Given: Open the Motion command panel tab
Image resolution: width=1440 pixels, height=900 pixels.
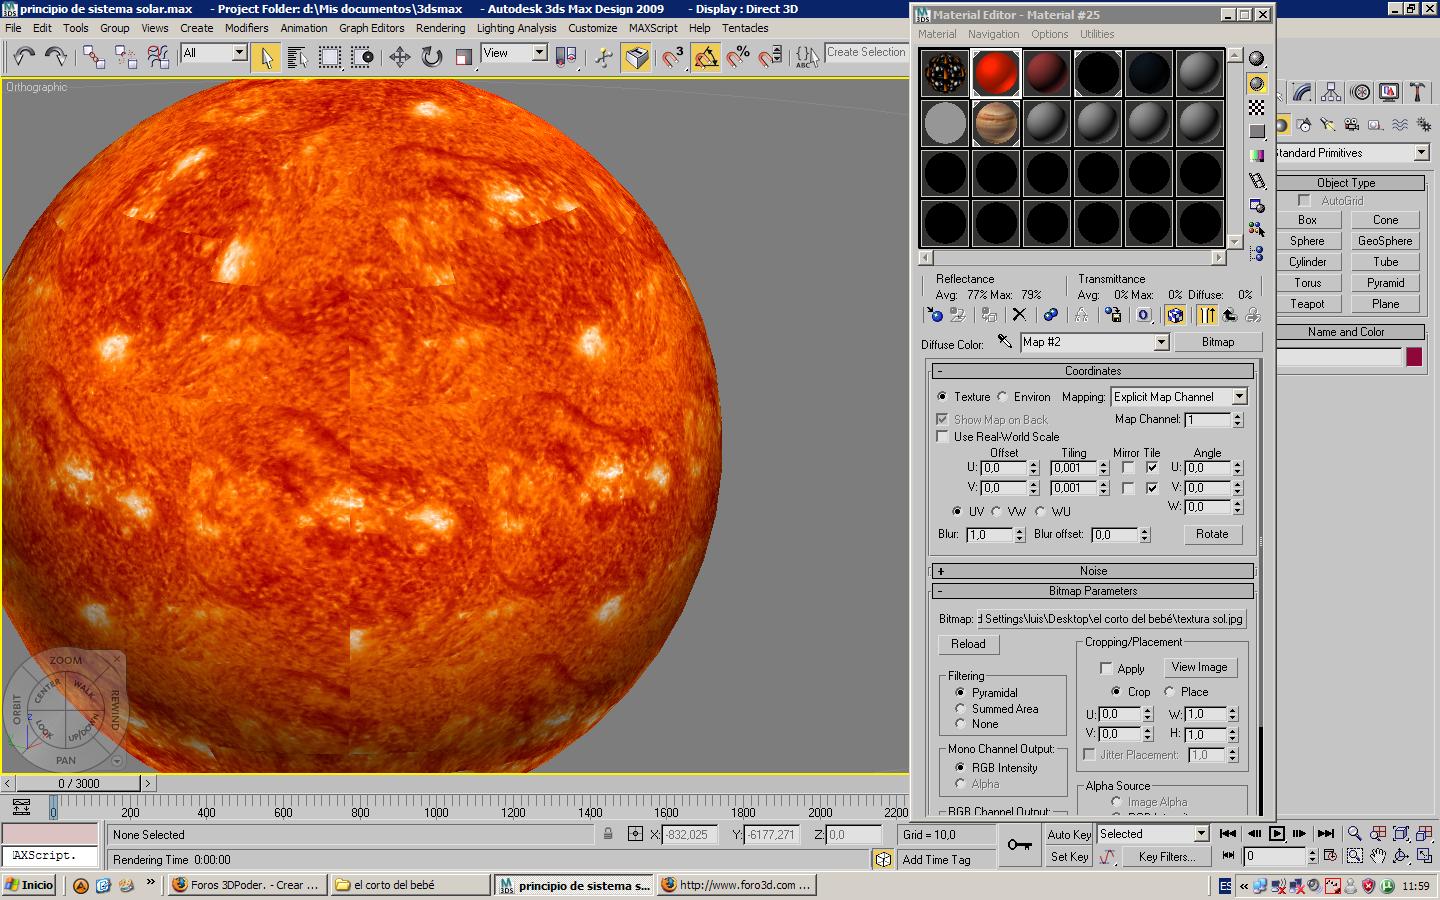Looking at the screenshot, I should (1360, 93).
